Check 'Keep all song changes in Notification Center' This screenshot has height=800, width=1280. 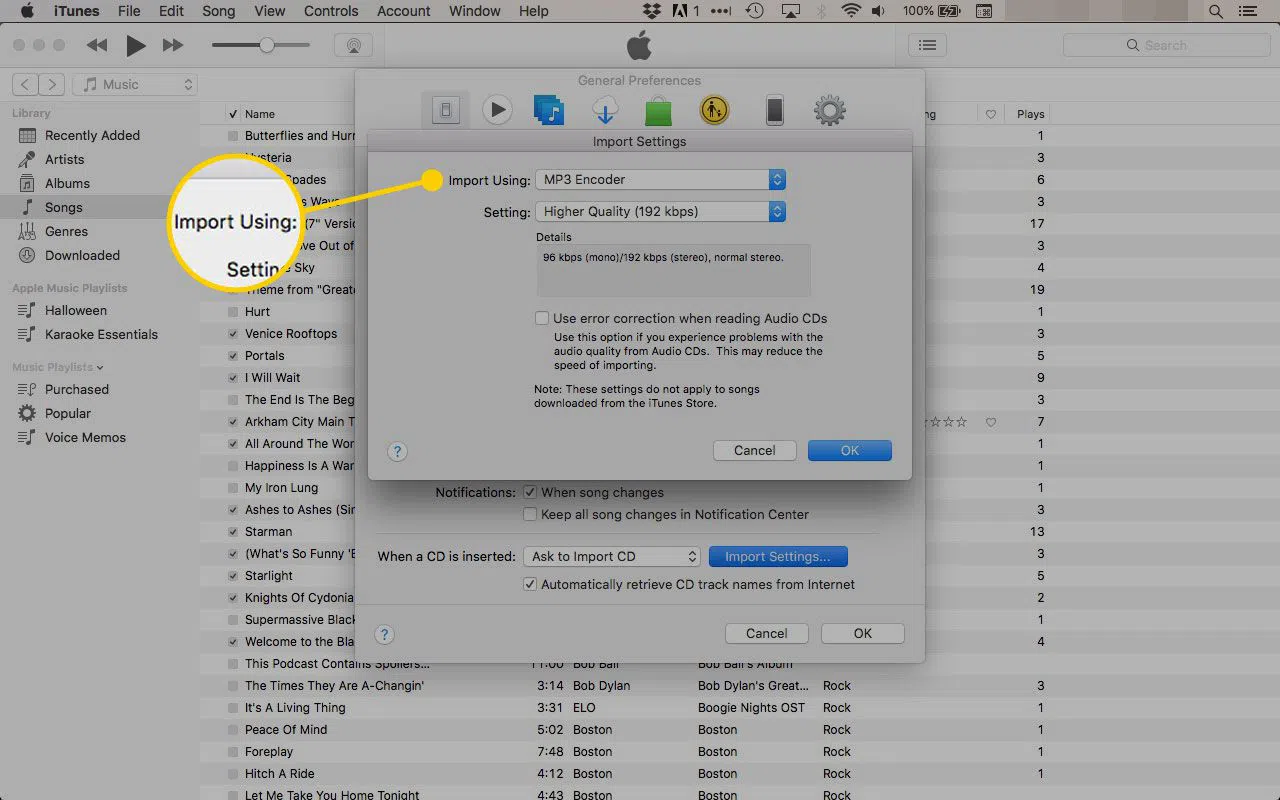coord(531,514)
